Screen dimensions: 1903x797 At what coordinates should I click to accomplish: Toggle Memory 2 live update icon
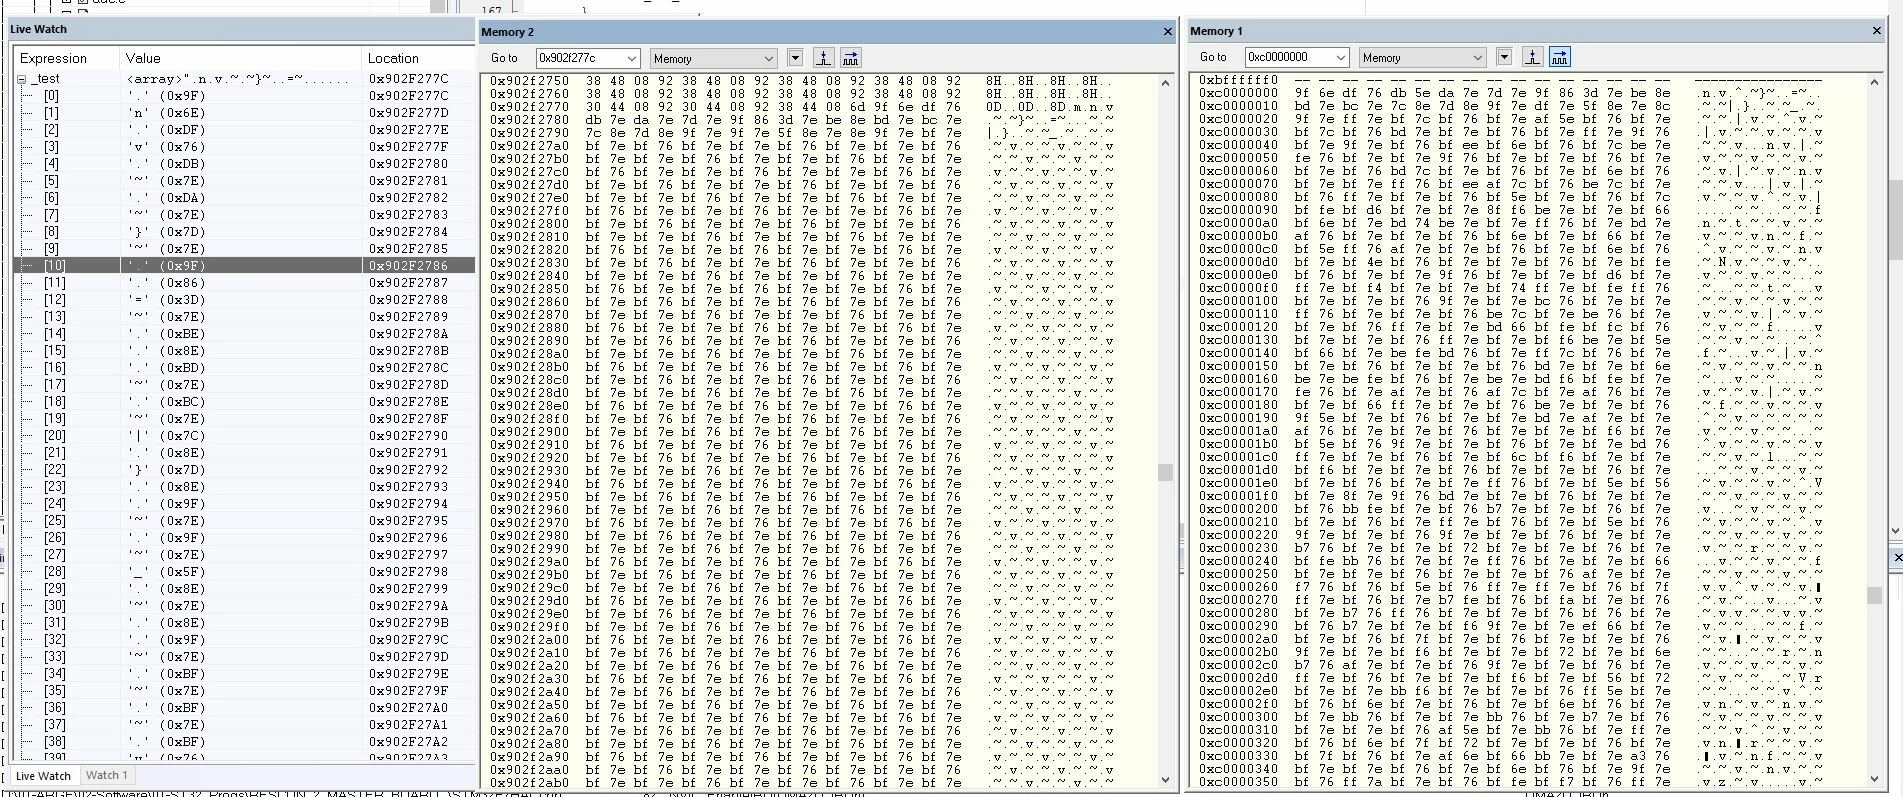(x=851, y=58)
